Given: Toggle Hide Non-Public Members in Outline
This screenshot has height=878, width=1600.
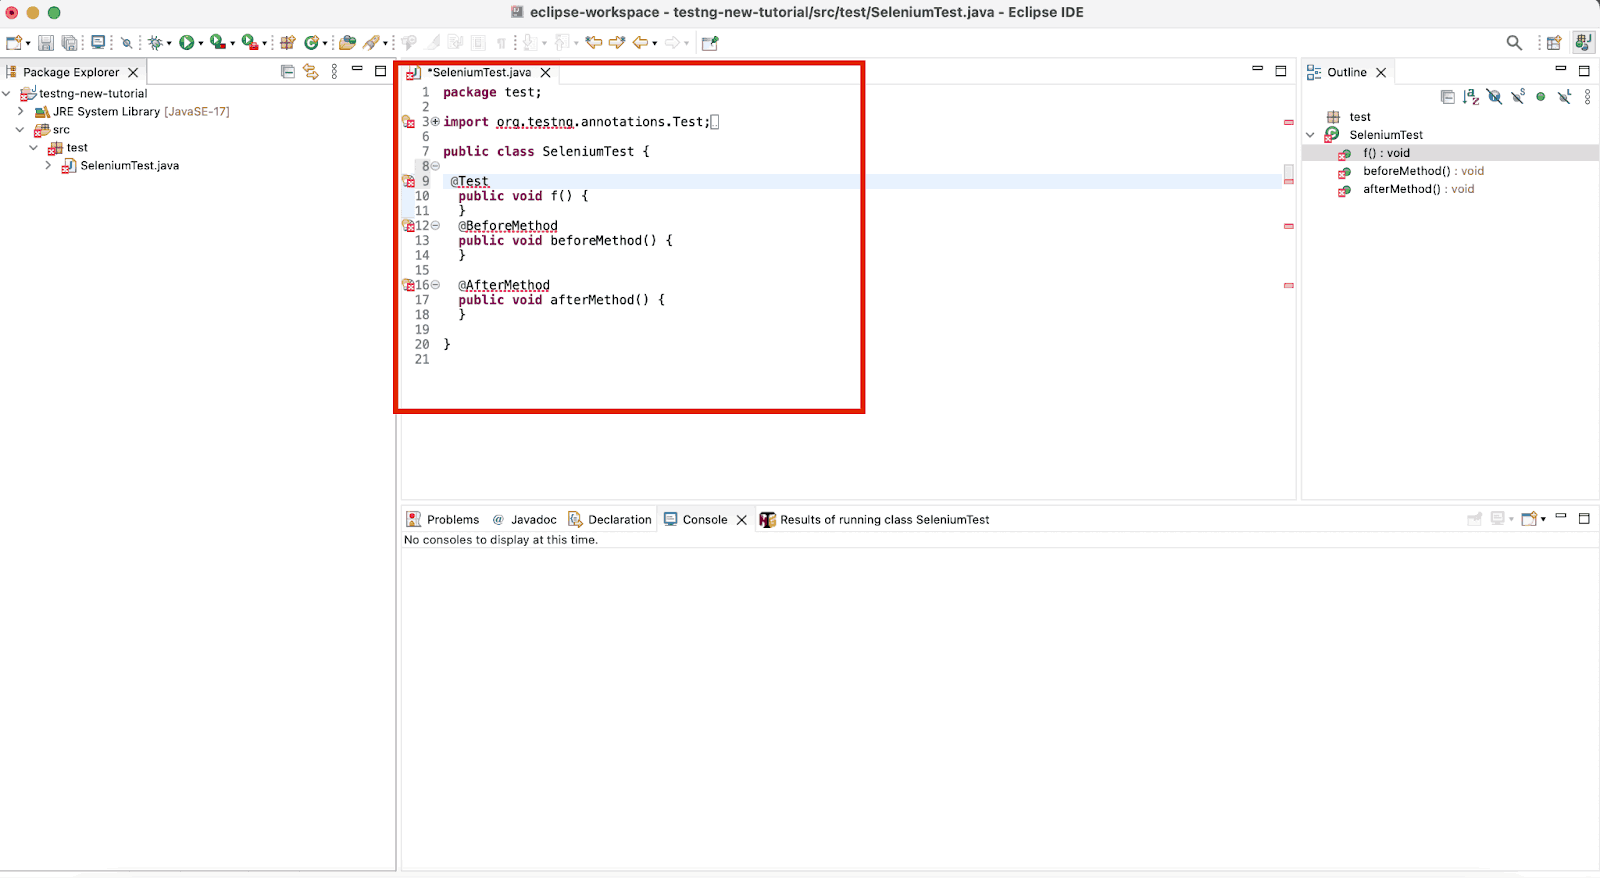Looking at the screenshot, I should (1541, 97).
